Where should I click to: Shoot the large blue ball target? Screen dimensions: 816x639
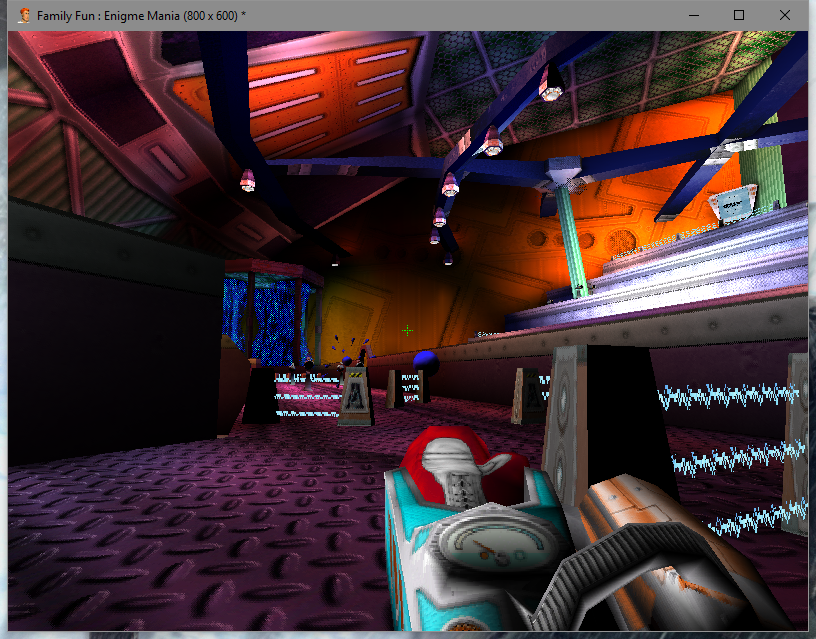(x=426, y=362)
